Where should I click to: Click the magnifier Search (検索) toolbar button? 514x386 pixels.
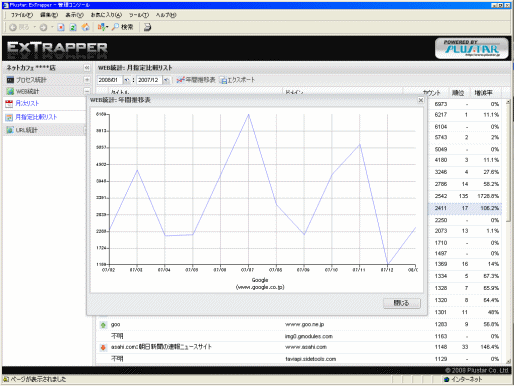pyautogui.click(x=122, y=27)
